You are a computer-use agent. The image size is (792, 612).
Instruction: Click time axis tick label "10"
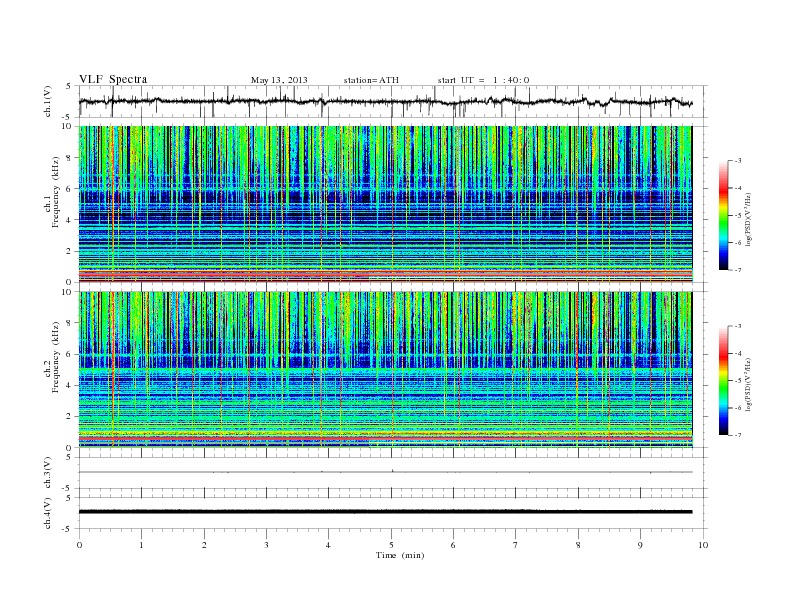pos(703,545)
